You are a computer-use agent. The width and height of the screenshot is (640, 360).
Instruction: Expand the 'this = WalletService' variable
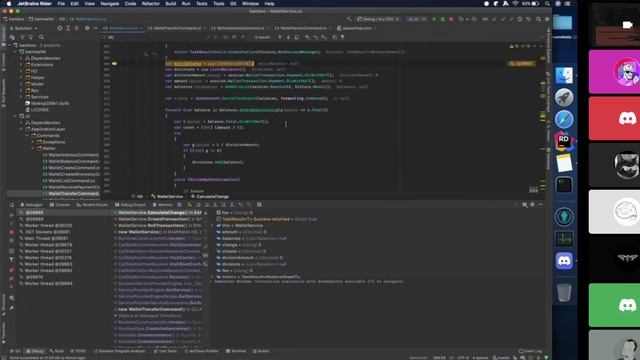(213, 225)
